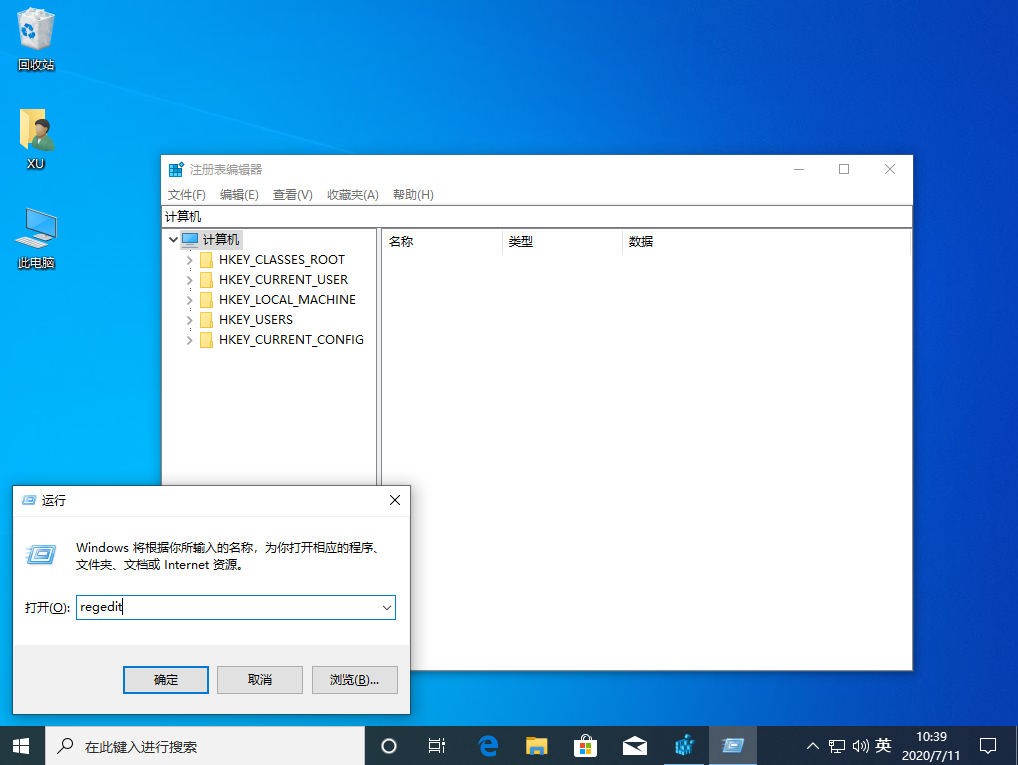The width and height of the screenshot is (1018, 765).
Task: Click the Registry Editor taskbar icon
Action: 684,744
